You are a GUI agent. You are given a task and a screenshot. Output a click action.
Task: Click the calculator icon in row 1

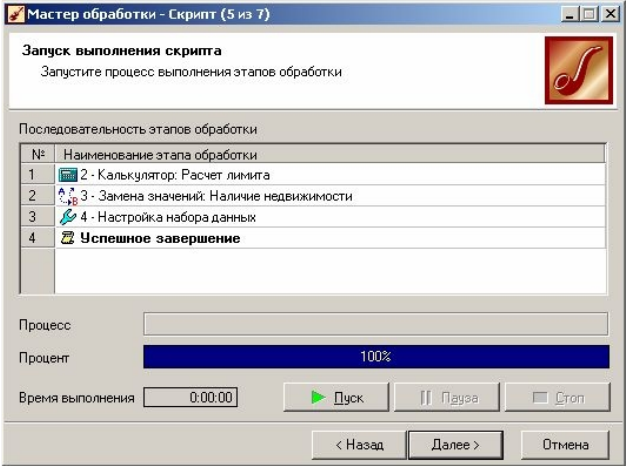click(68, 175)
